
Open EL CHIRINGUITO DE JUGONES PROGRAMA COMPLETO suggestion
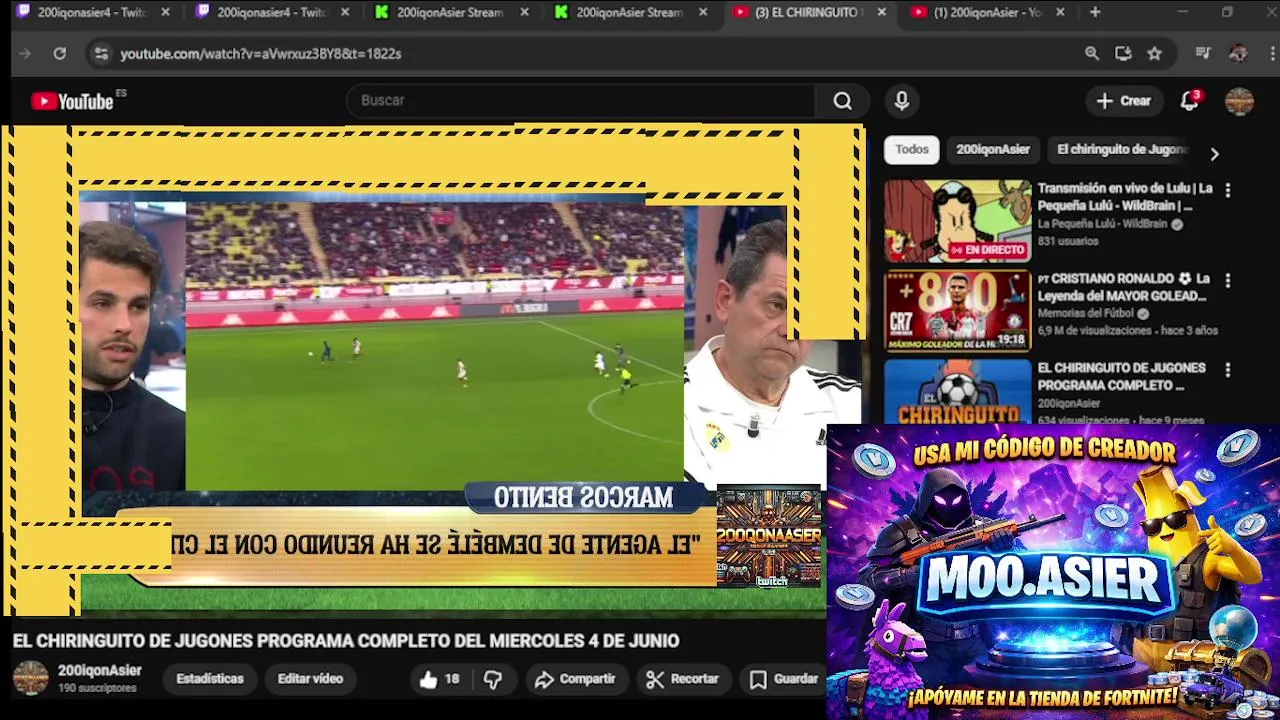(1121, 377)
